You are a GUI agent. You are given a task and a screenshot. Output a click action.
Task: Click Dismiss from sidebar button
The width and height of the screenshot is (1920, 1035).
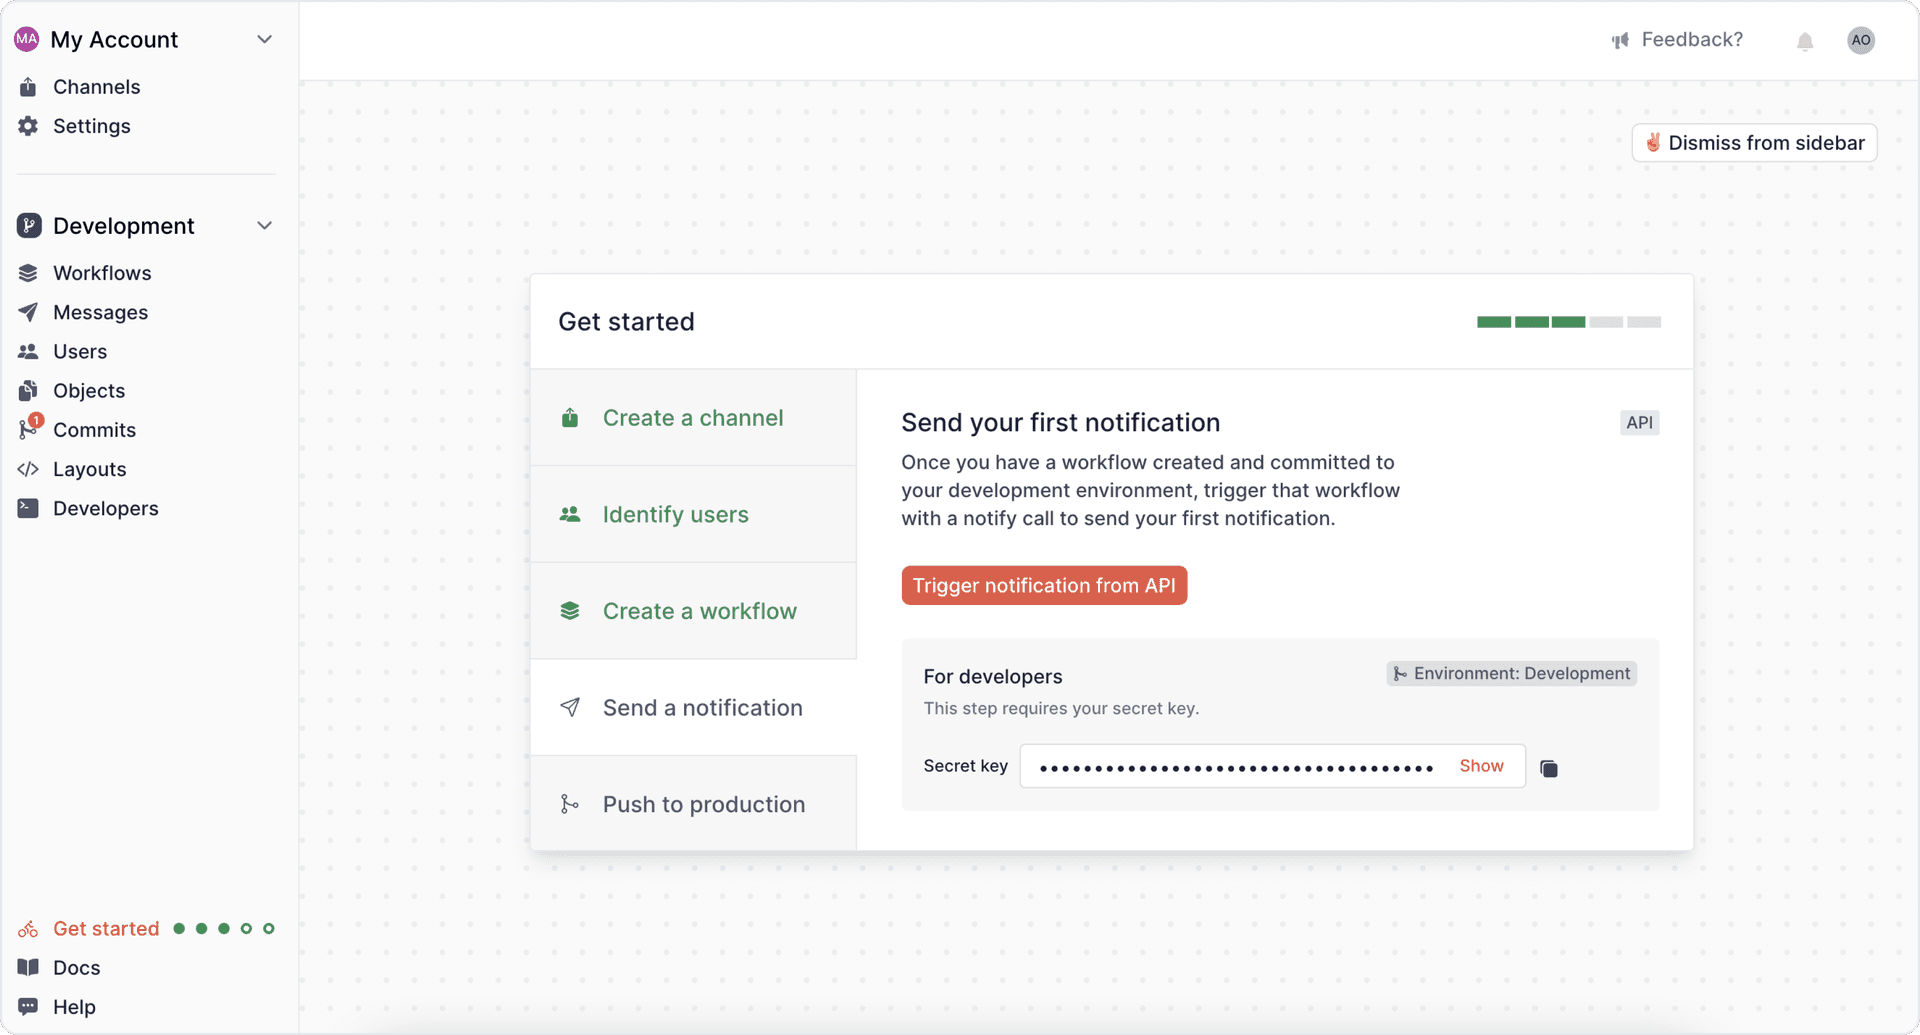1754,143
